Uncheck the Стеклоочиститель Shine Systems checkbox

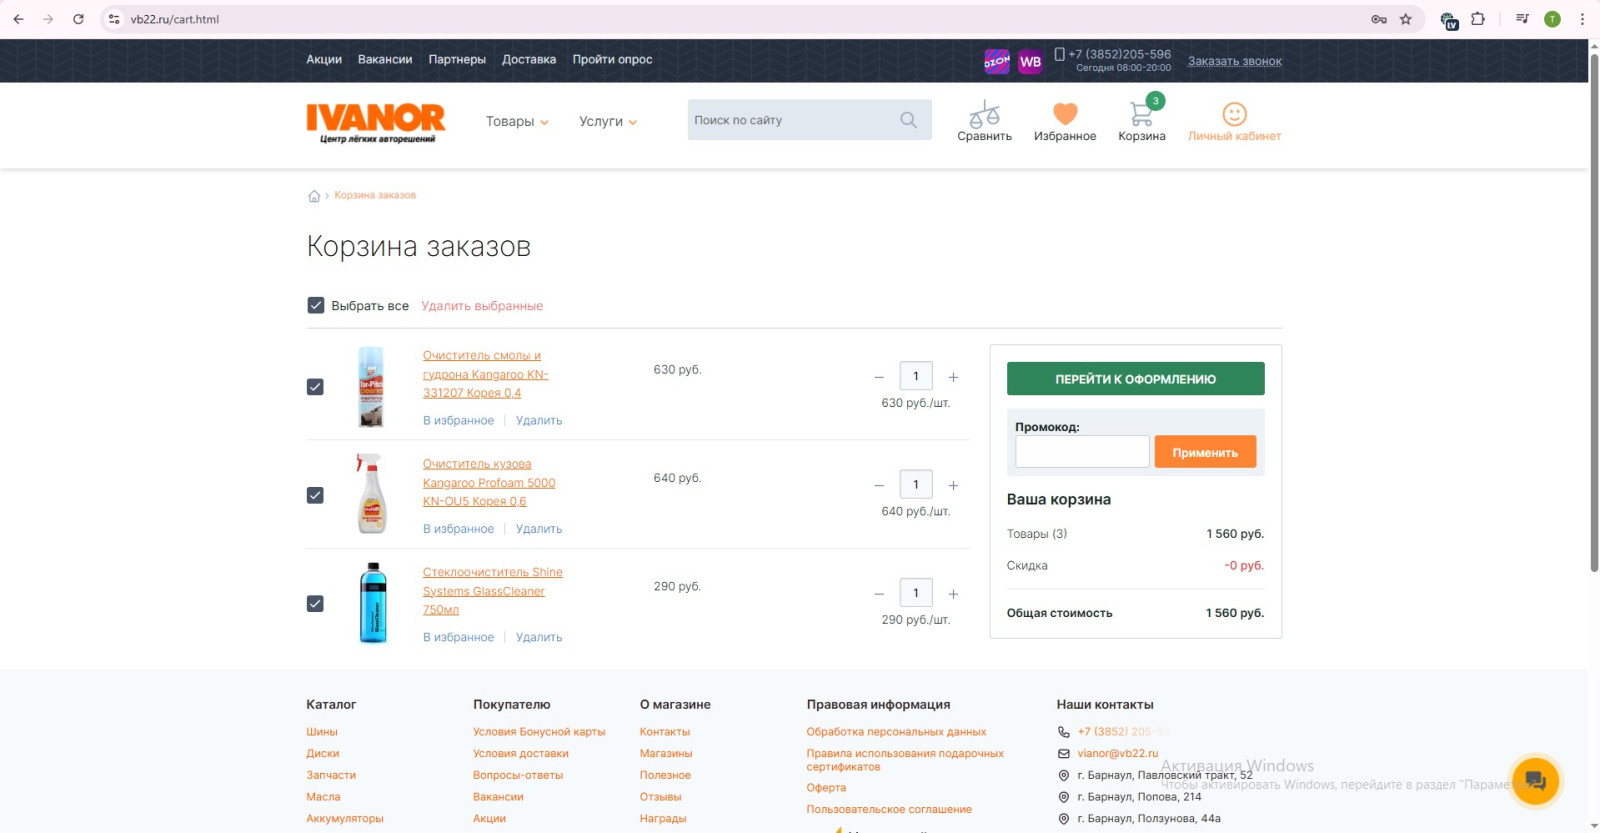(x=315, y=604)
